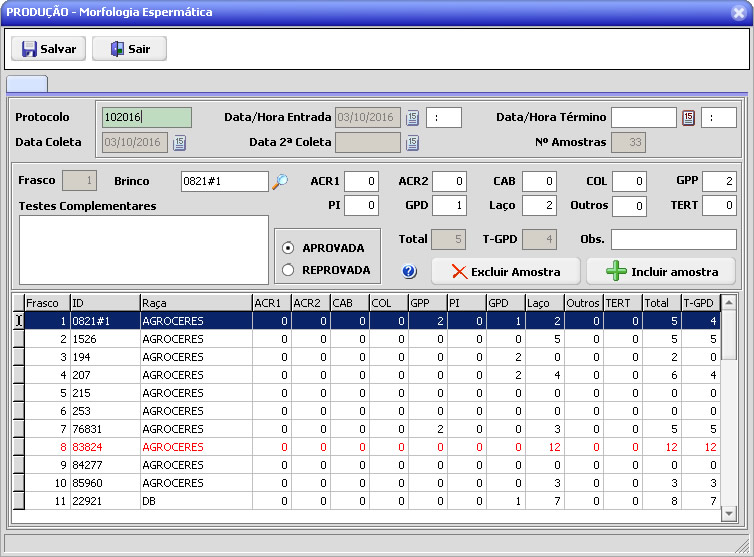Edit the Laço value field
This screenshot has height=557, width=754.
pos(540,205)
